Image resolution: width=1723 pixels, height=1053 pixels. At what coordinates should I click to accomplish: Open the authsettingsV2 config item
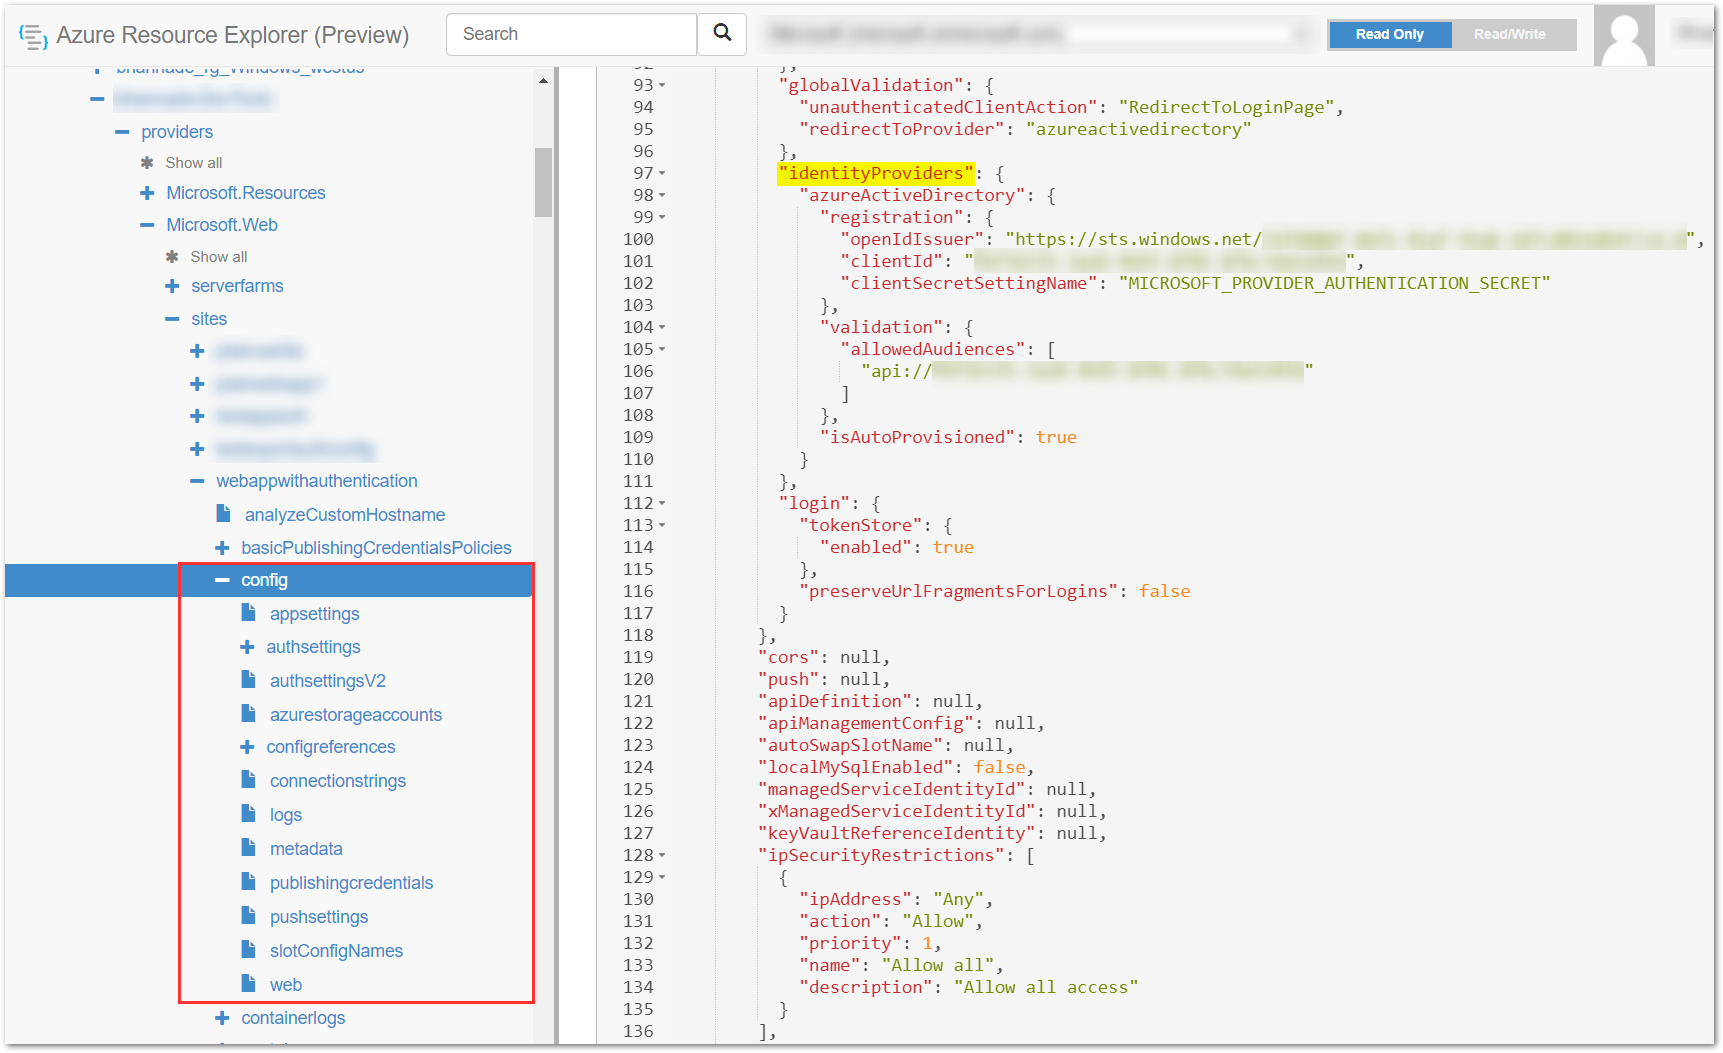point(327,681)
